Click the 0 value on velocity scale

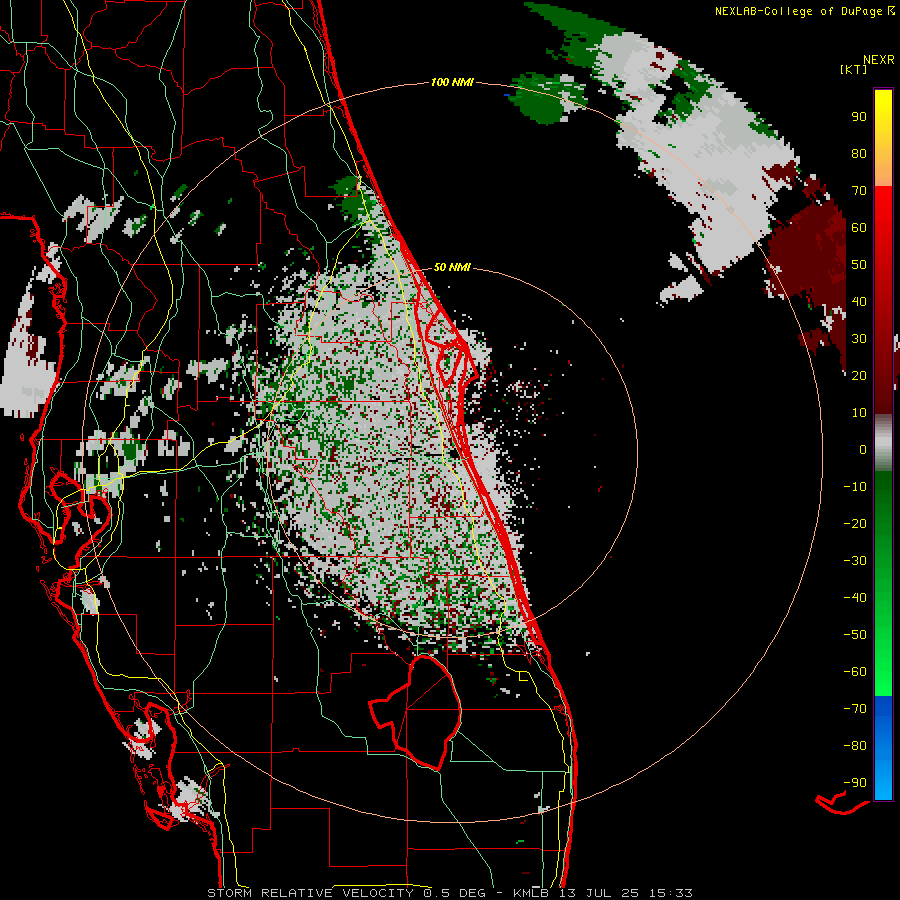click(863, 449)
